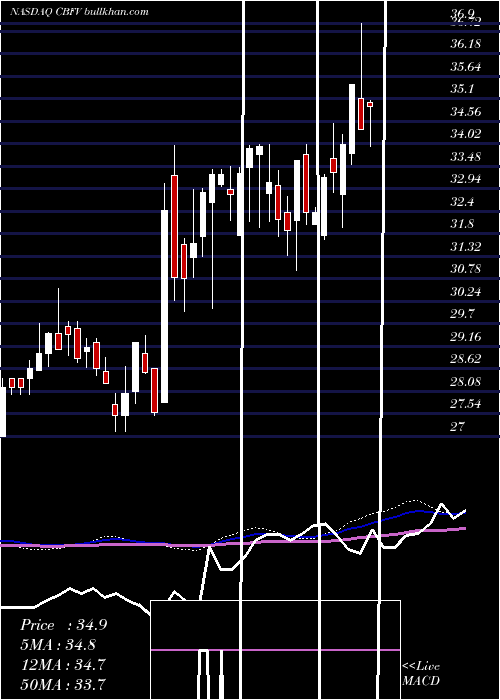Click the 50MA : 33.7 readout
This screenshot has width=500, height=700.
[x=63, y=684]
